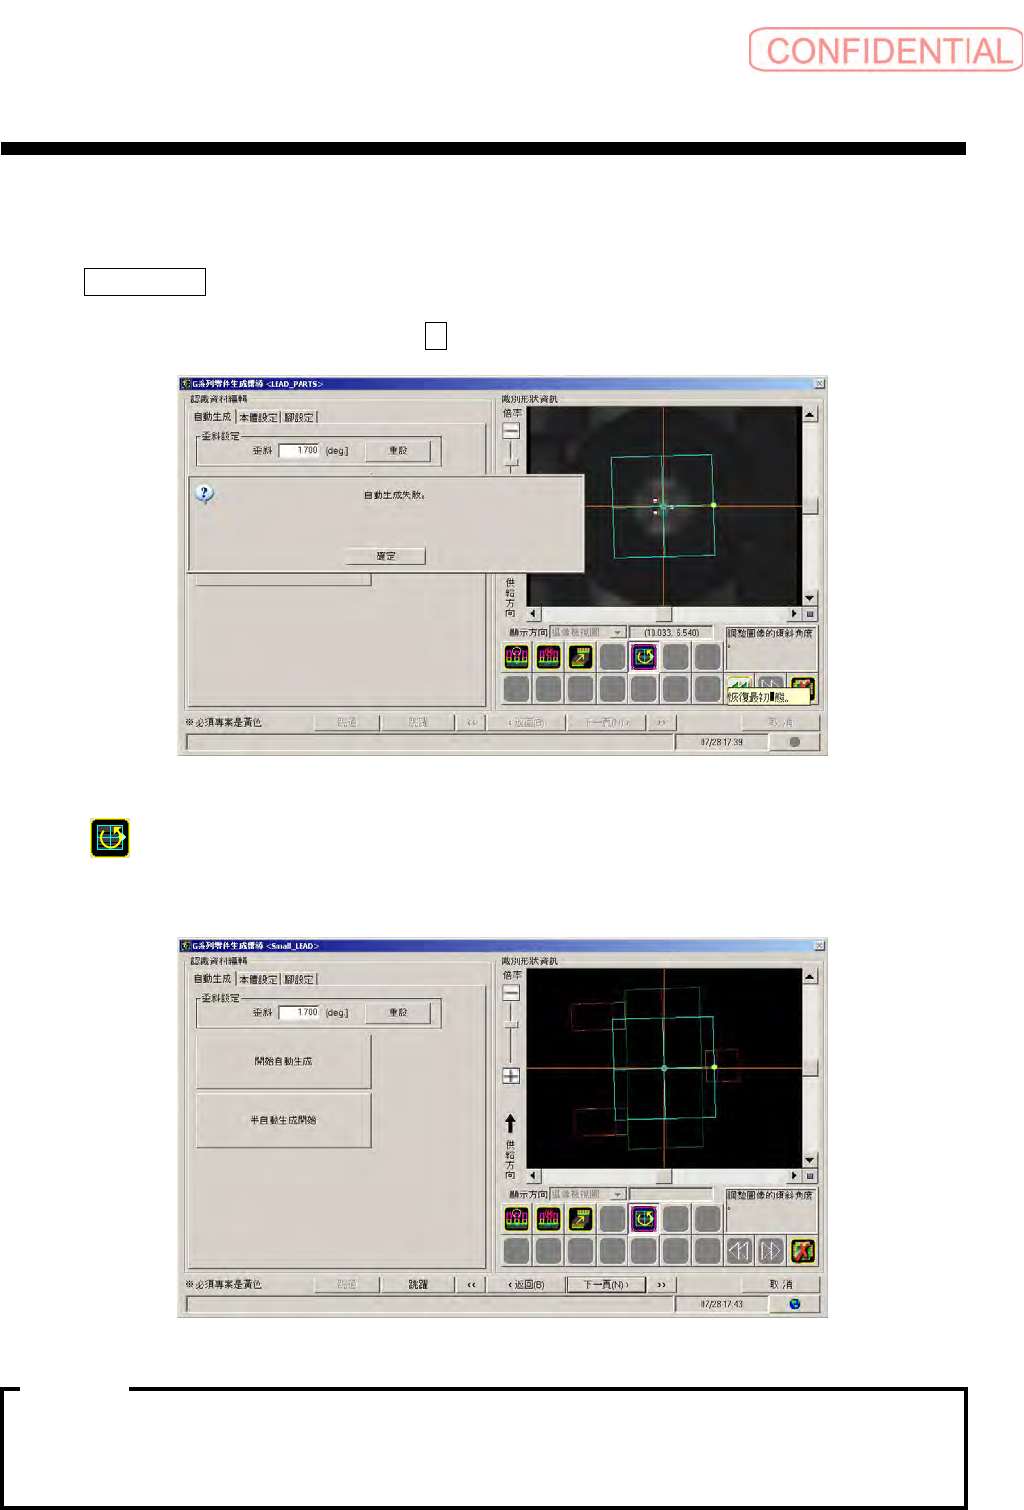In LEAD_PARTS window, click the zoom-out minus button
This screenshot has height=1510, width=1024.
511,431
